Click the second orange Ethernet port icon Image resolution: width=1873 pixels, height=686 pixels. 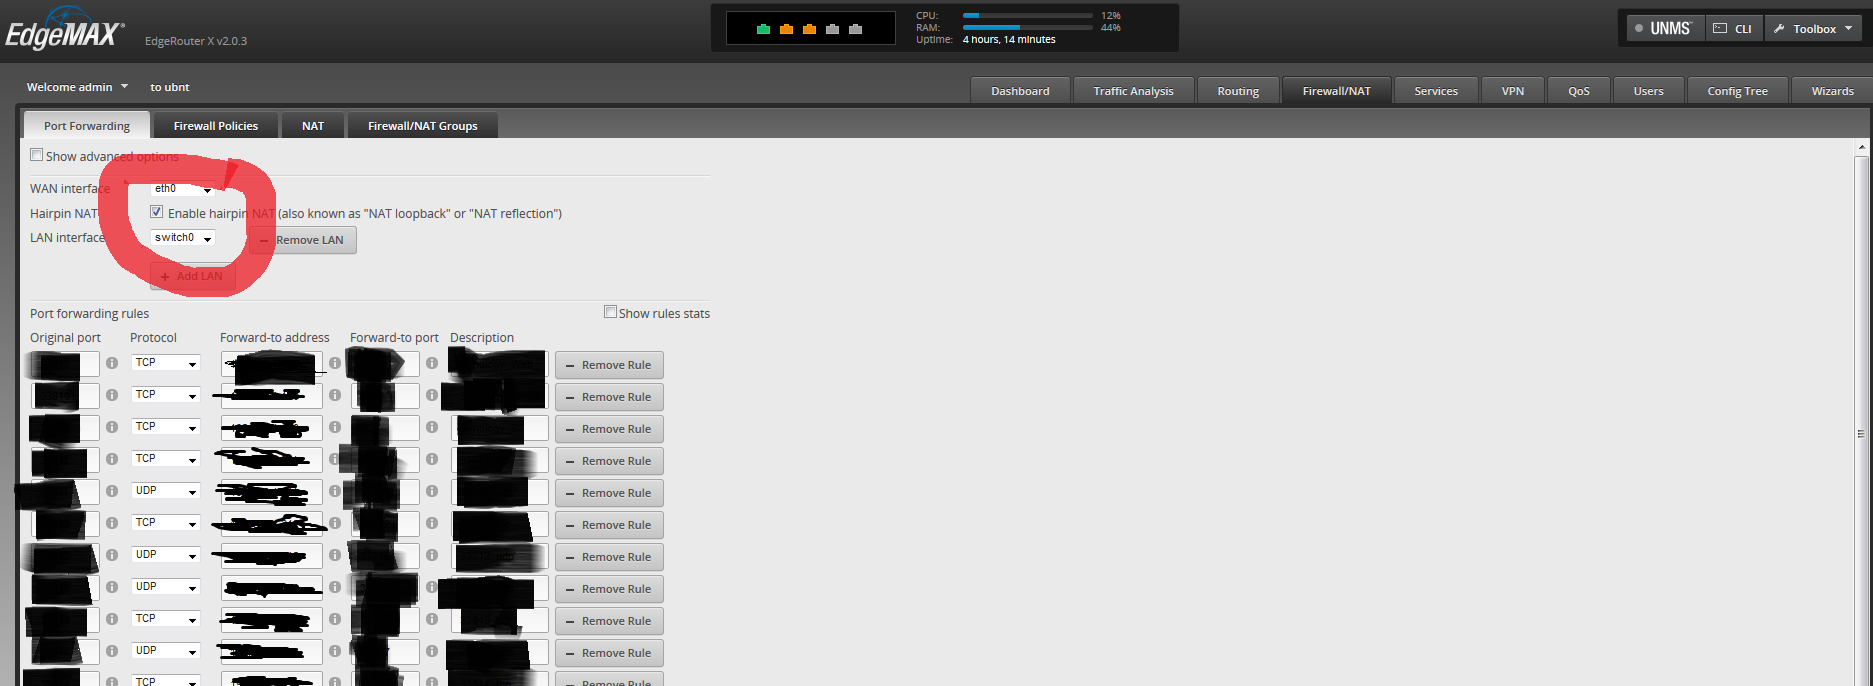click(x=809, y=29)
